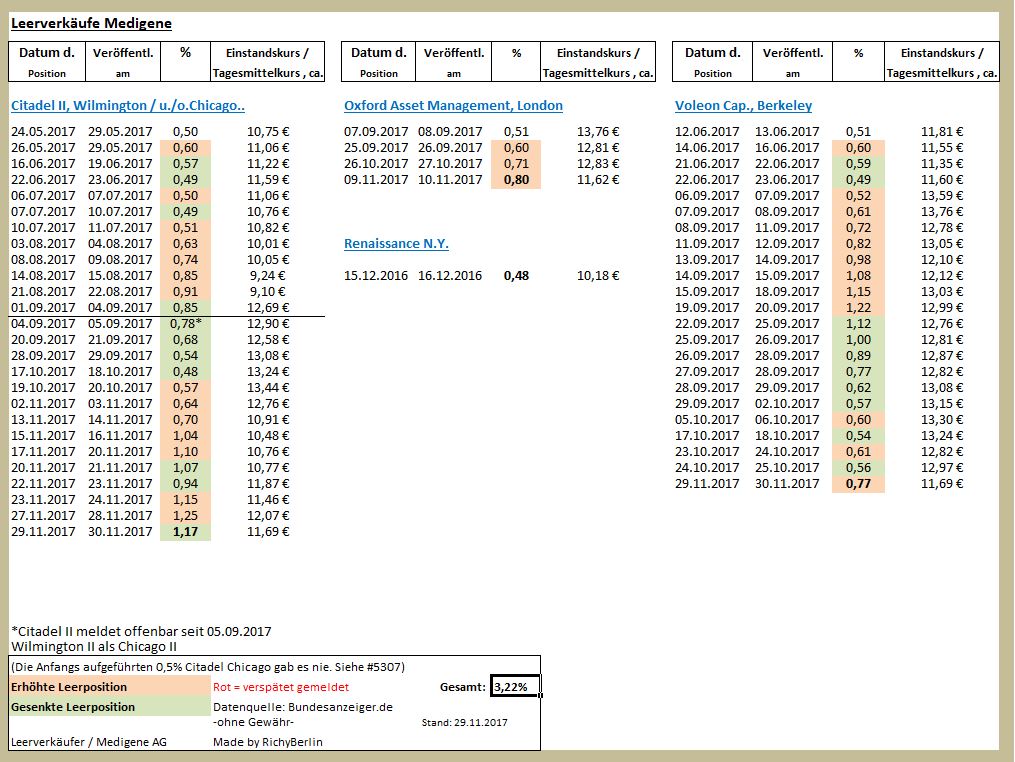
Task: Click the footnote about Citadel II meldet
Action: coord(130,631)
